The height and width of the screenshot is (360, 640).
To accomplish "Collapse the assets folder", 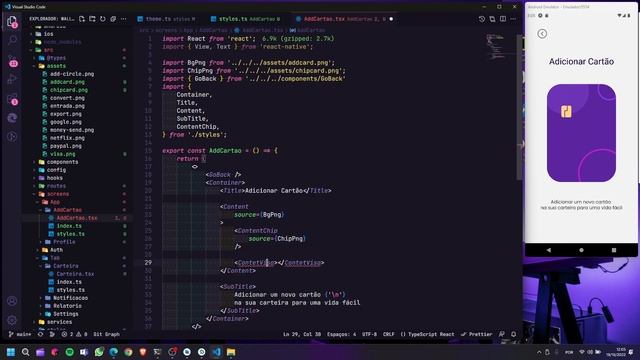I will click(56, 66).
